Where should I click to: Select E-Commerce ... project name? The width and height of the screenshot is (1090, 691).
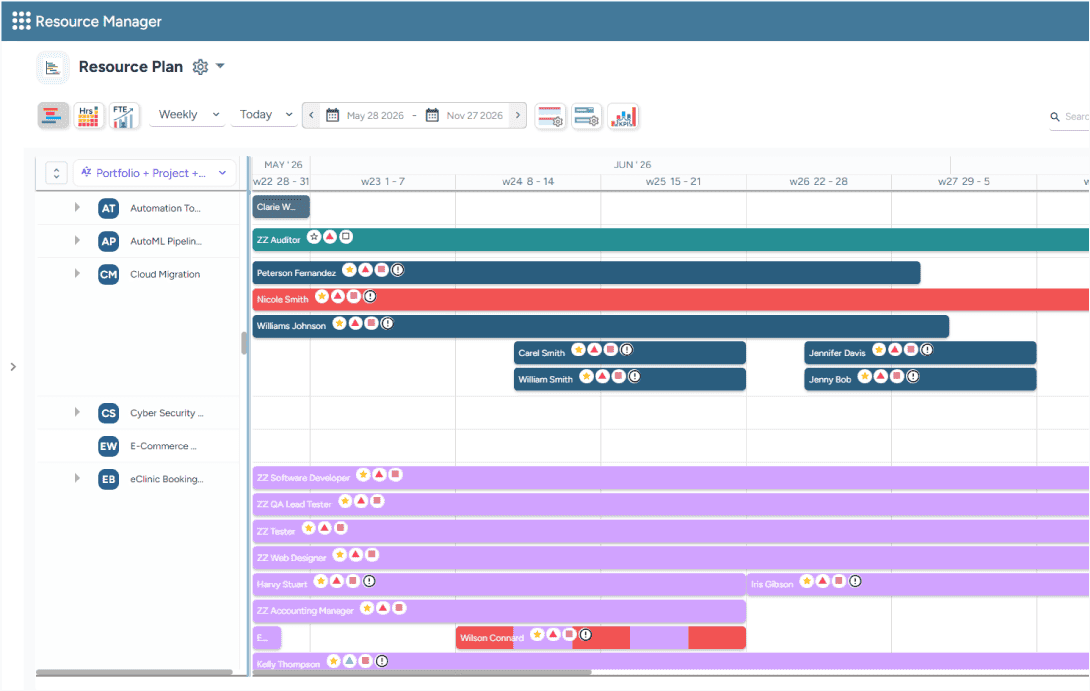(163, 446)
